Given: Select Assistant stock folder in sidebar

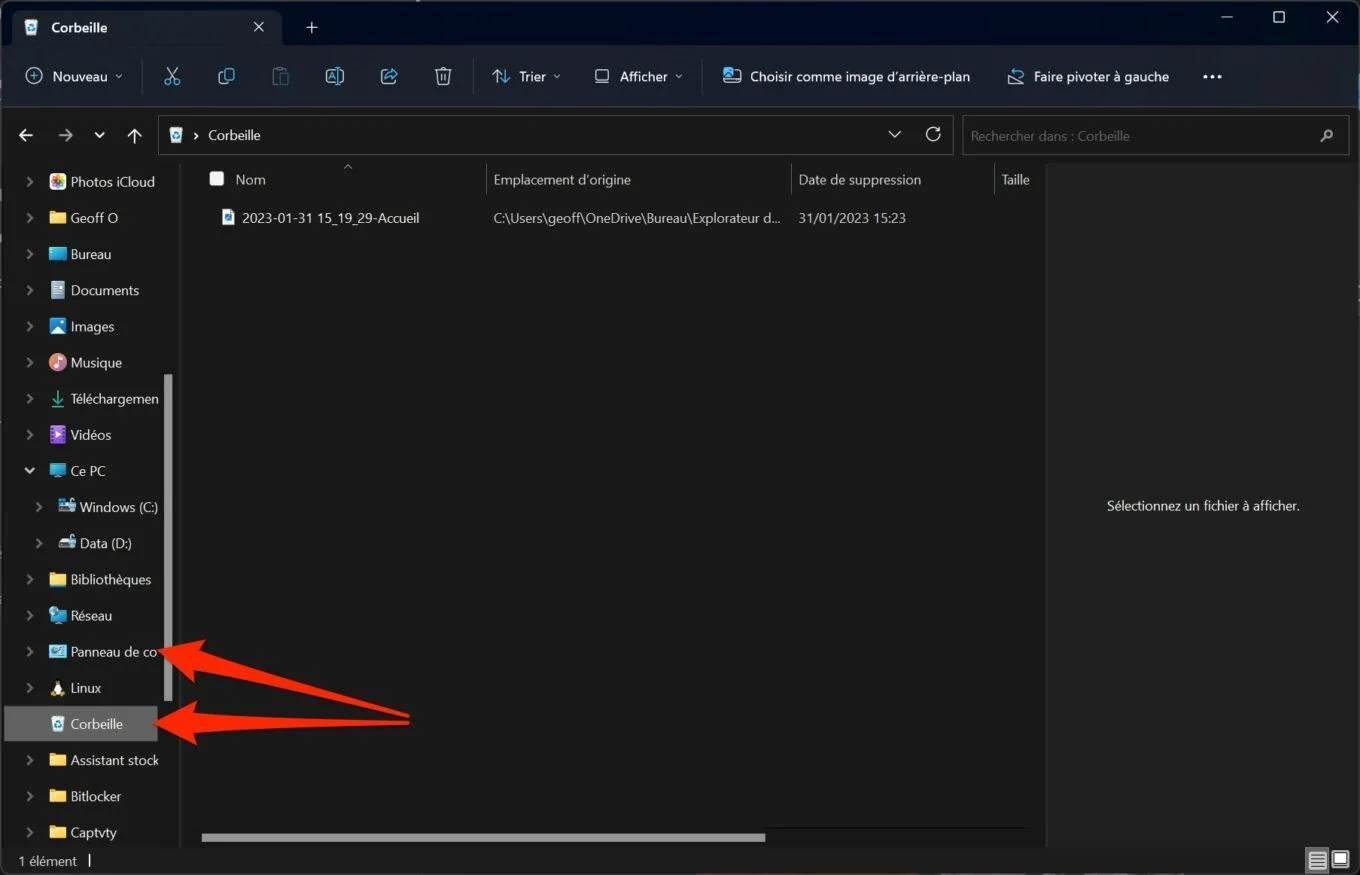Looking at the screenshot, I should 114,761.
